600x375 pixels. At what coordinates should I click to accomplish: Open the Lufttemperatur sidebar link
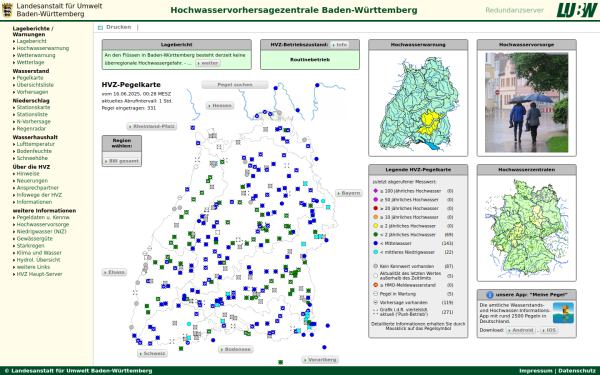(36, 144)
